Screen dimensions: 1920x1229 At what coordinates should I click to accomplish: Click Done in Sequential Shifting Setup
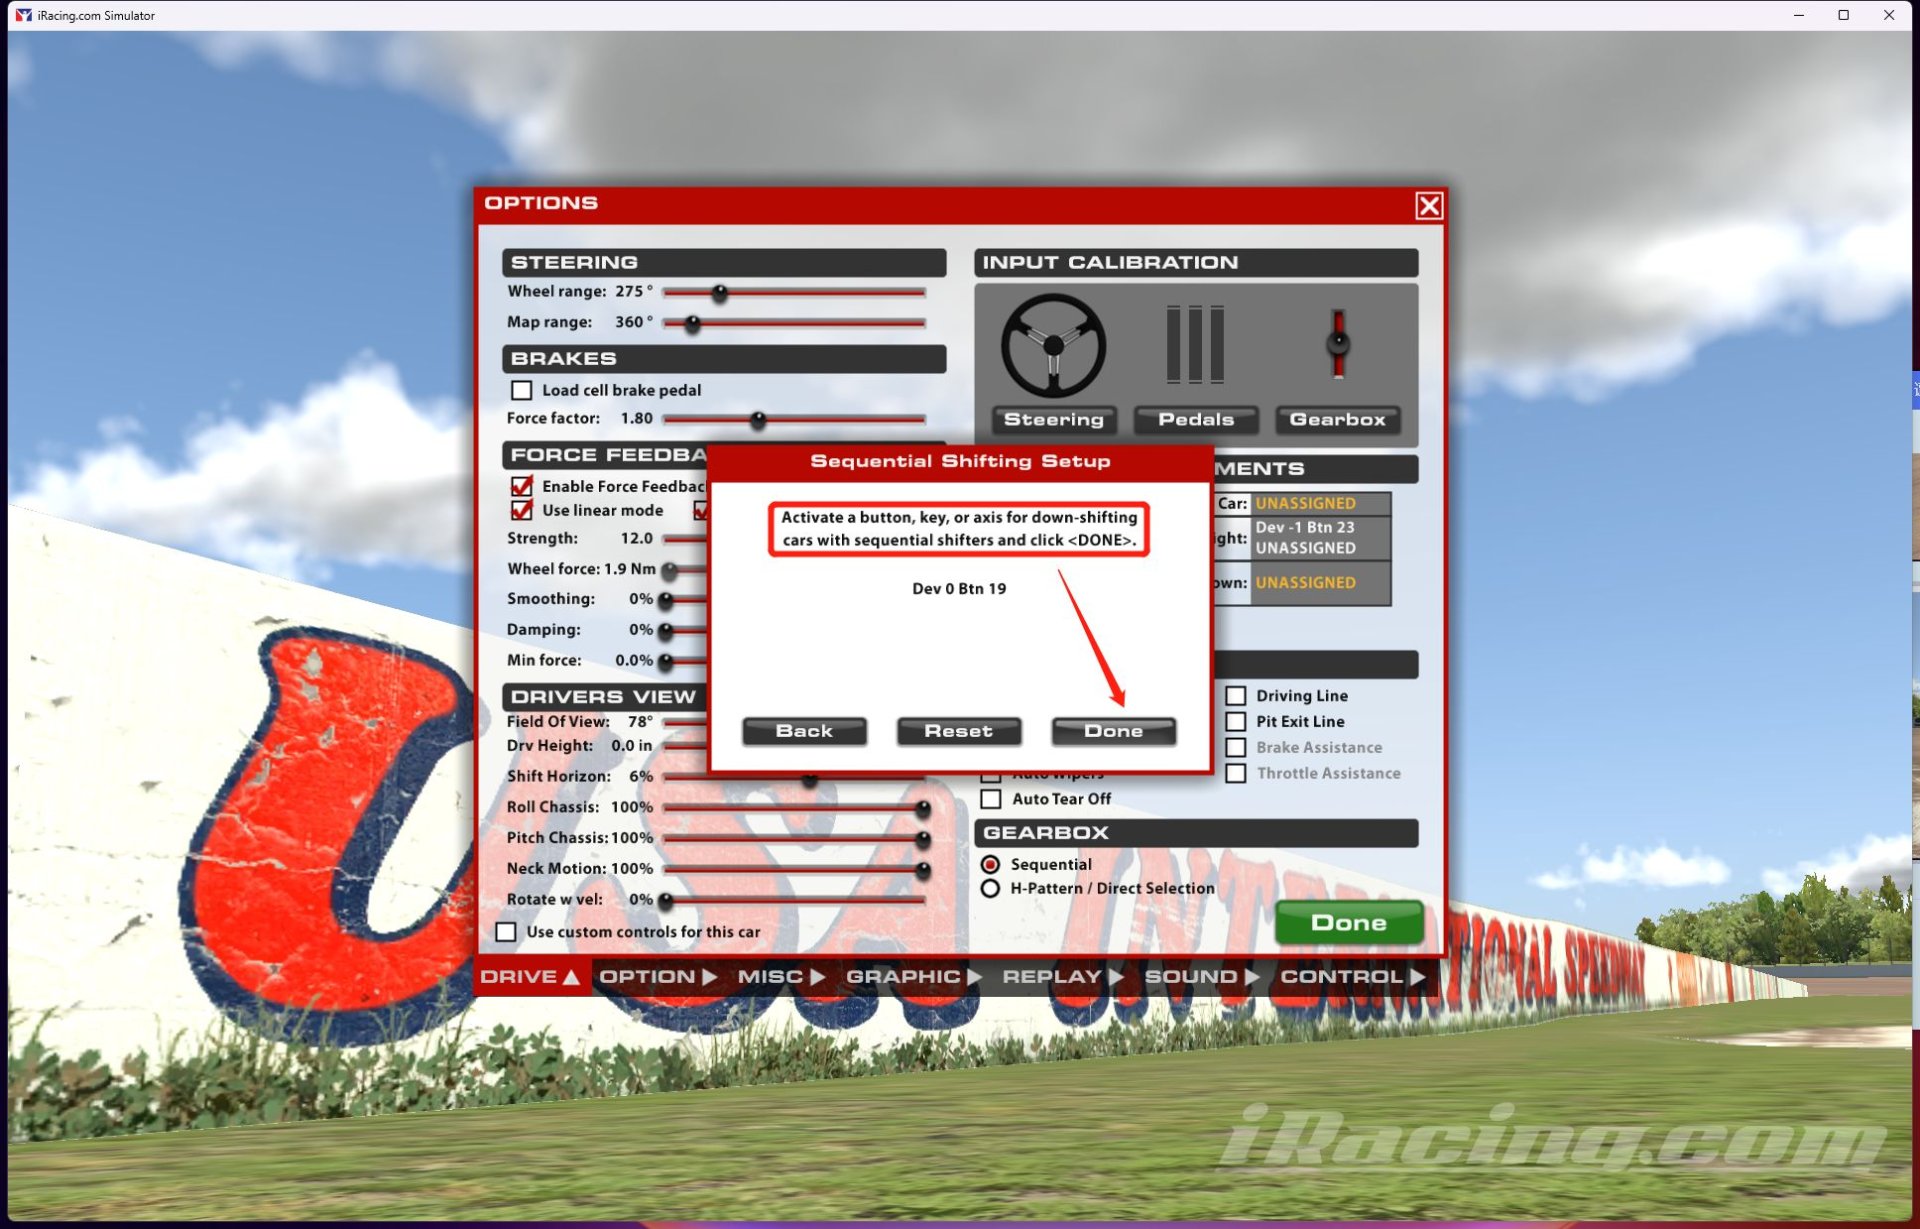tap(1114, 729)
